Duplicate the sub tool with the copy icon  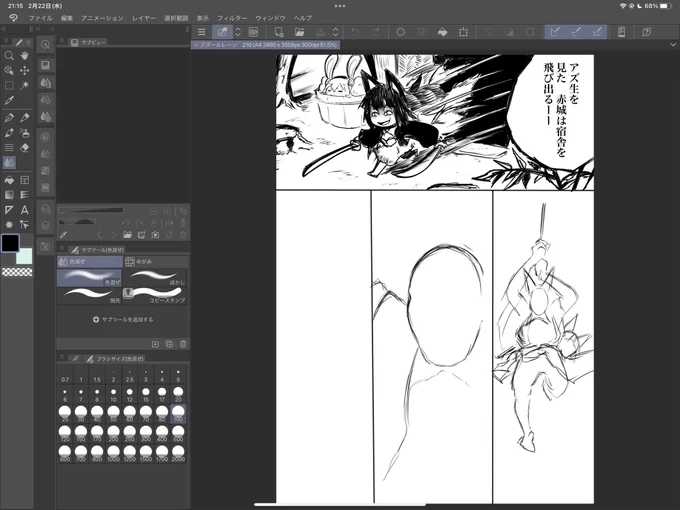click(169, 344)
